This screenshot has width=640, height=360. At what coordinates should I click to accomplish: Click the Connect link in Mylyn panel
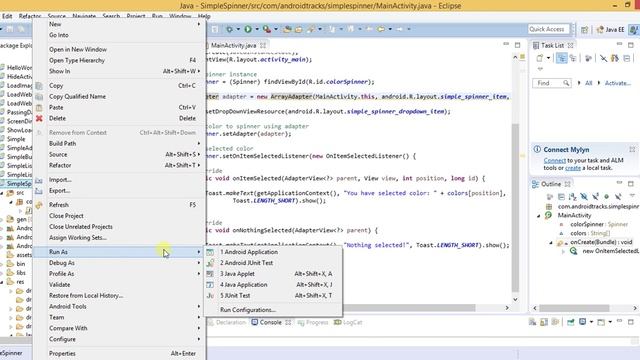[554, 160]
